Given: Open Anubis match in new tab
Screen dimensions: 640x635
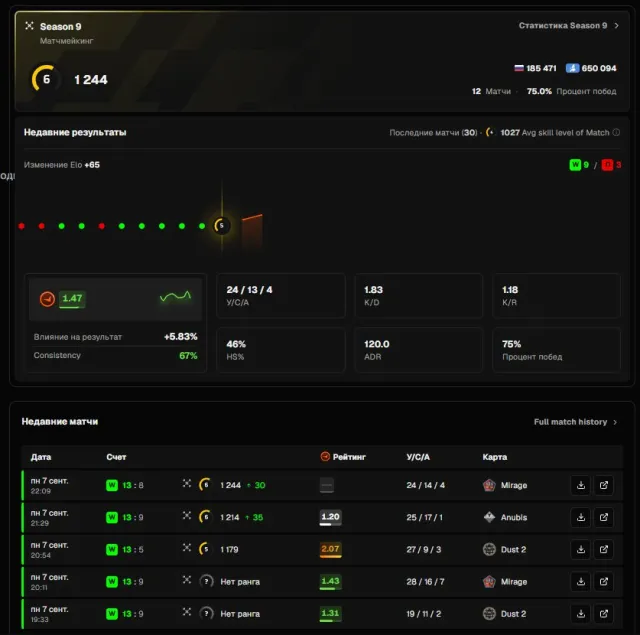Looking at the screenshot, I should coord(604,517).
